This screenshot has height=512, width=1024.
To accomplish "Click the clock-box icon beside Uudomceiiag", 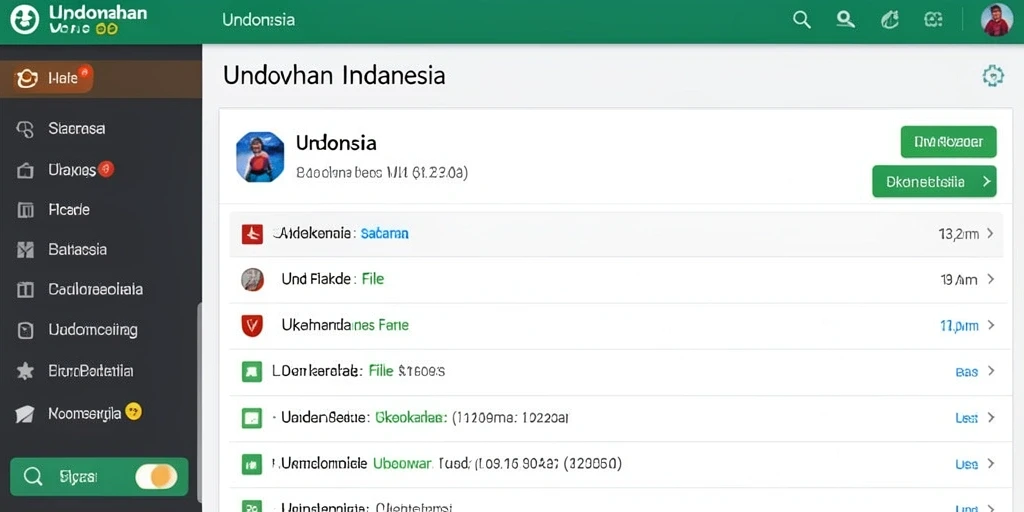I will point(25,330).
